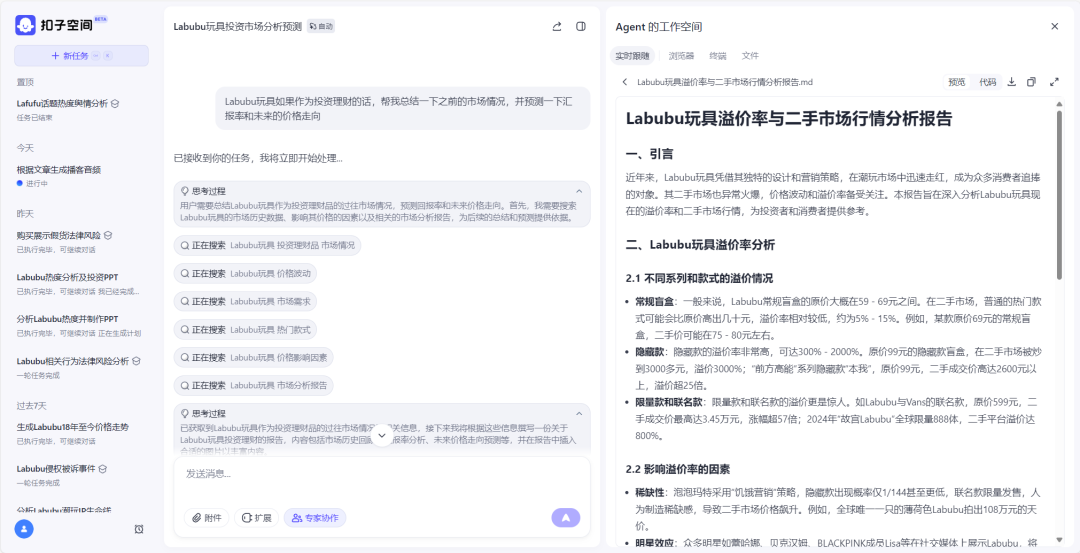This screenshot has width=1080, height=553.
Task: Open the user avatar profile icon
Action: click(24, 529)
